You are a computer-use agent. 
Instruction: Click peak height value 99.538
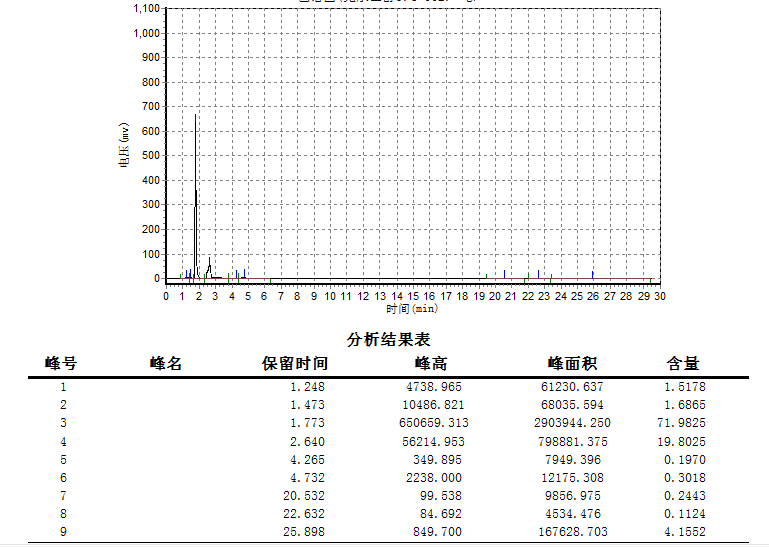coord(441,495)
